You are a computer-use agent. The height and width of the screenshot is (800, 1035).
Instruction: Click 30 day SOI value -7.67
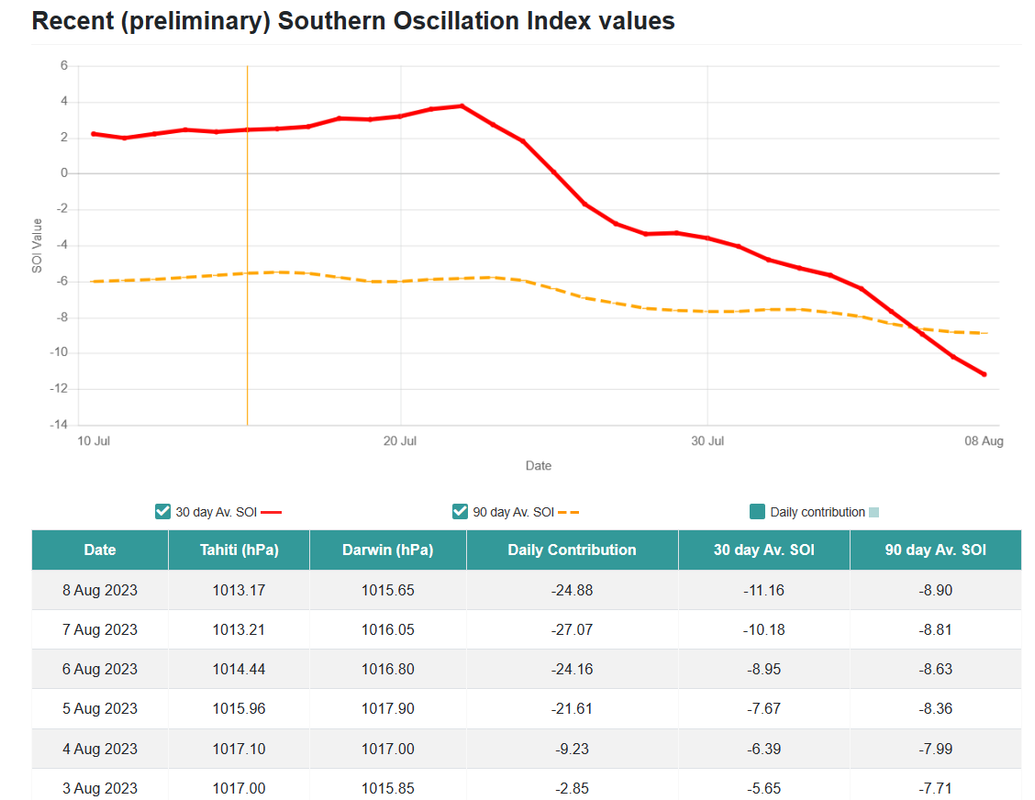(764, 709)
